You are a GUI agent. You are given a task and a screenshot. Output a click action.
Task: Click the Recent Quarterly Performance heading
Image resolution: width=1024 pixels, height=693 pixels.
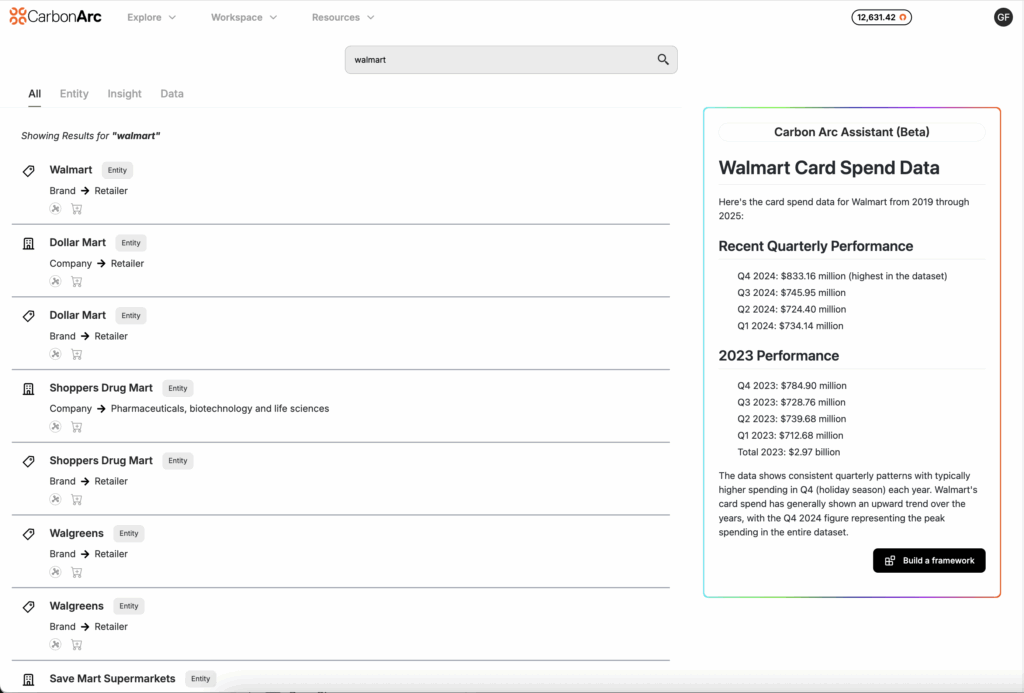816,246
